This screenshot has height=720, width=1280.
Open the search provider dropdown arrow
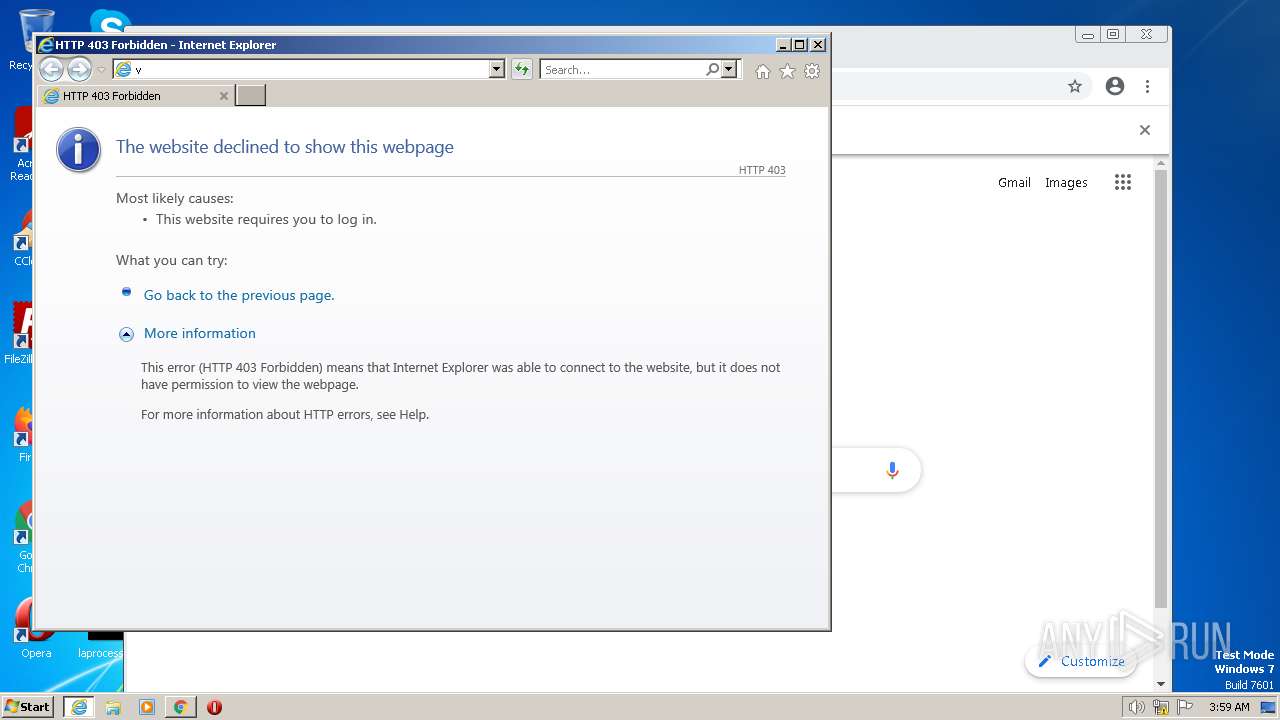click(729, 70)
